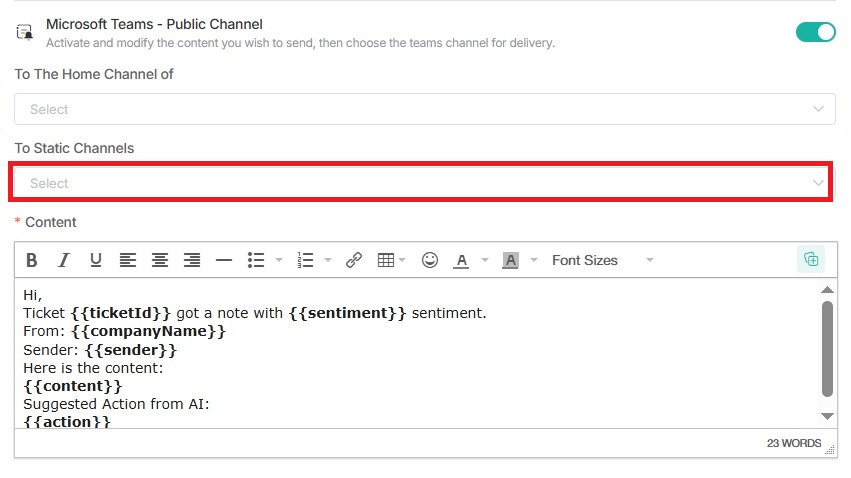The width and height of the screenshot is (851, 478).
Task: Center align the text
Action: [160, 260]
